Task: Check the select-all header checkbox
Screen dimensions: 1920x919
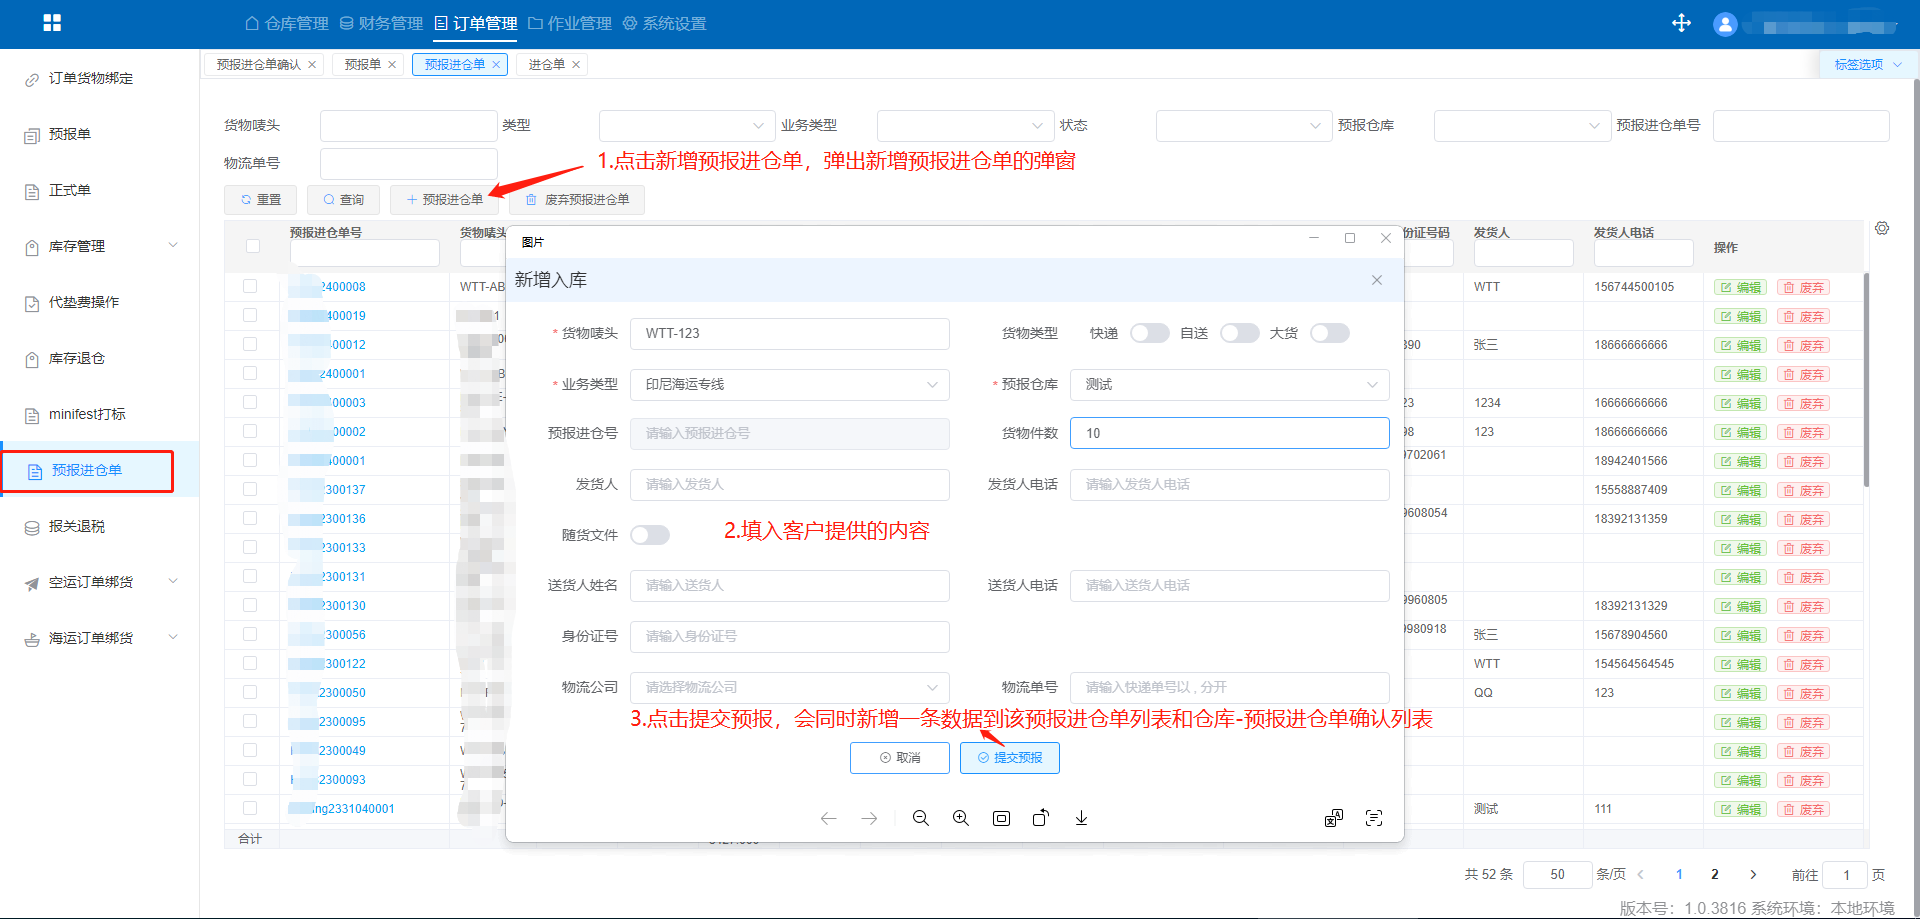Action: (x=253, y=246)
